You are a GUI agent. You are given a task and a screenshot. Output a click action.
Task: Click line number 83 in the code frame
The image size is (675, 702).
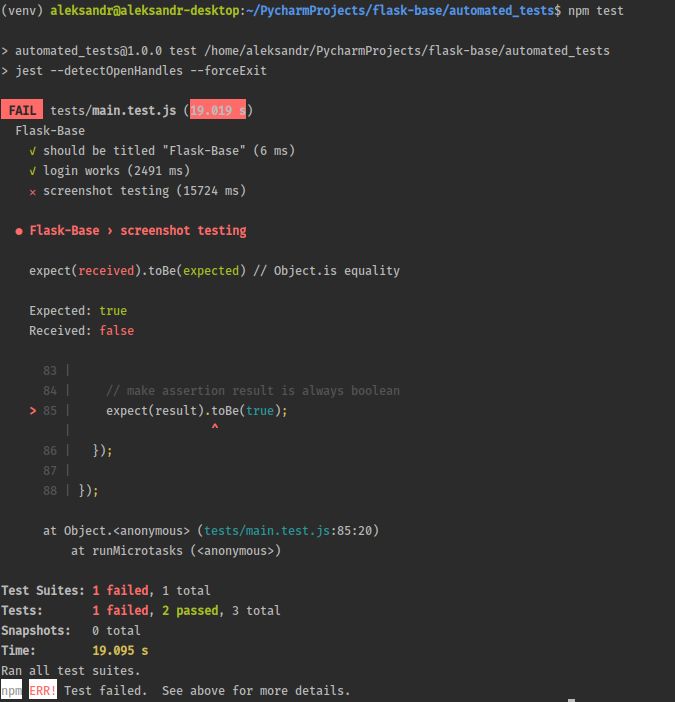[x=50, y=371]
